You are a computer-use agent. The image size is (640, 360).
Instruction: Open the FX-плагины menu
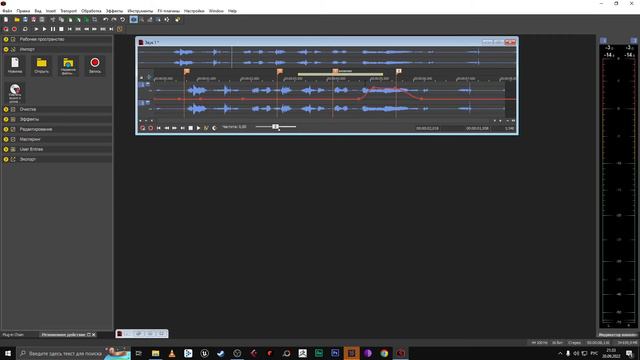tap(169, 11)
